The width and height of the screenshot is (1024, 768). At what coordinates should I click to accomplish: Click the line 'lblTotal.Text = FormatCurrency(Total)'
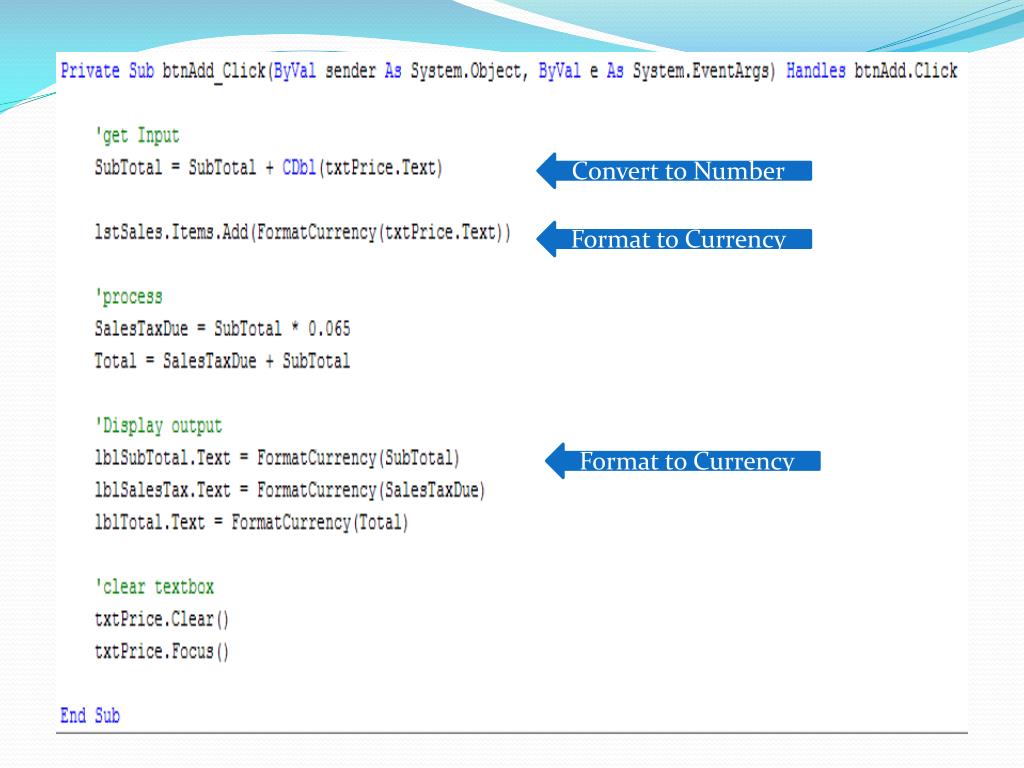click(x=251, y=522)
